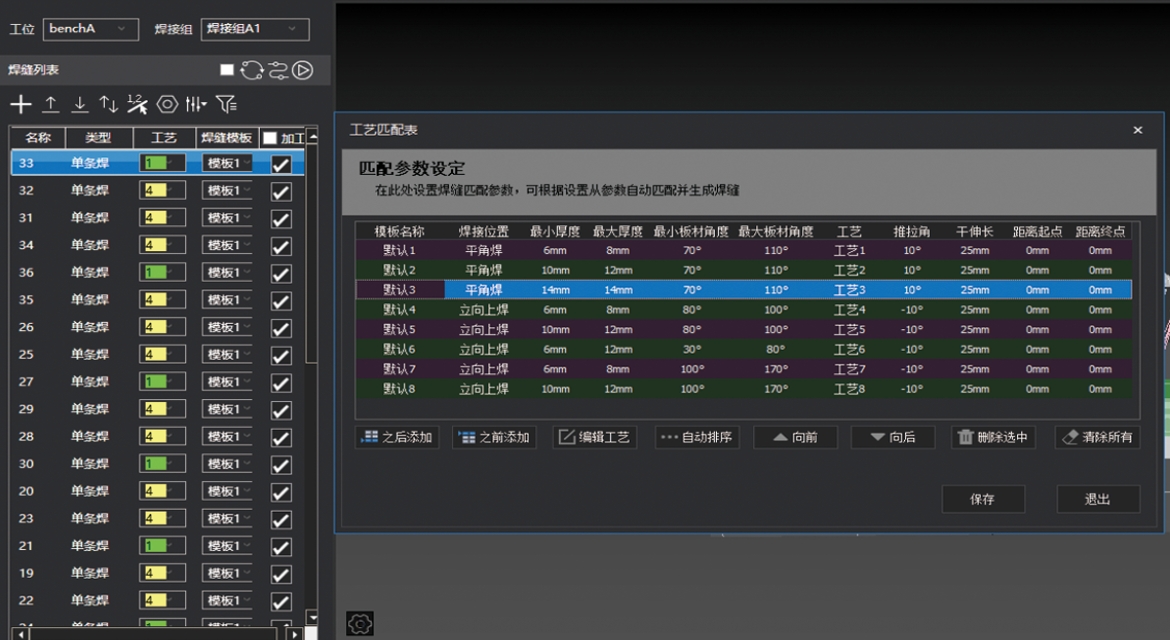Image resolution: width=1170 pixels, height=640 pixels.
Task: Disable the checkbox for weld row 20
Action: coord(279,491)
